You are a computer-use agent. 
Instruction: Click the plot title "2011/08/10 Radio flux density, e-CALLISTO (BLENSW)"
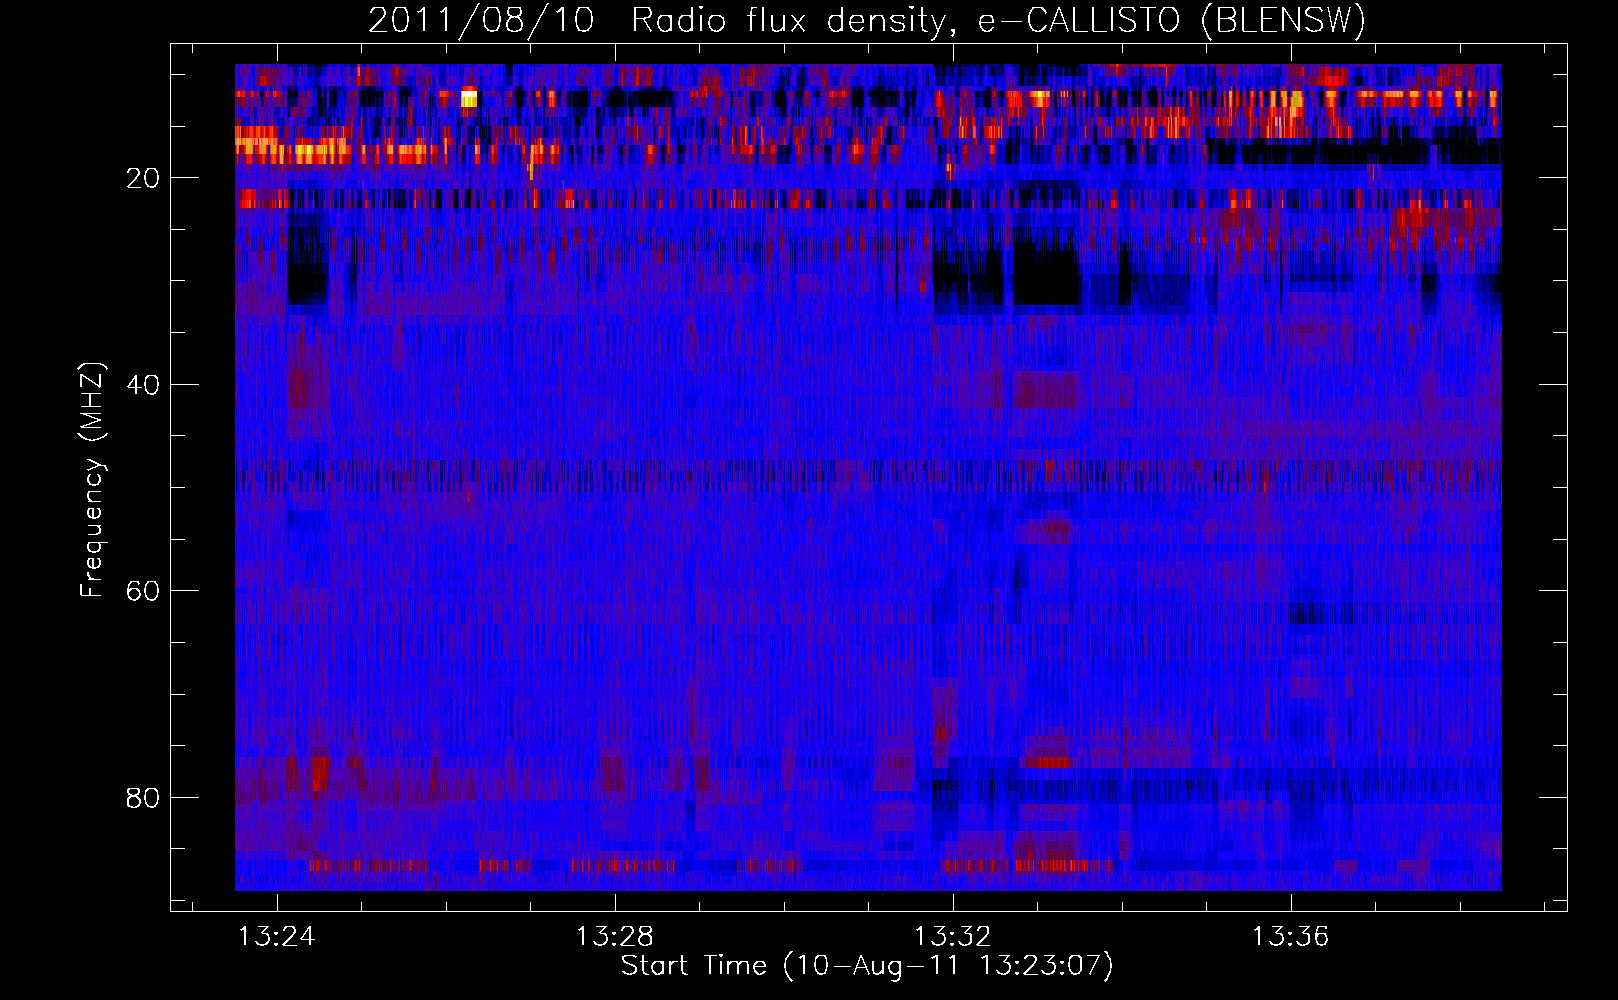pyautogui.click(x=867, y=20)
